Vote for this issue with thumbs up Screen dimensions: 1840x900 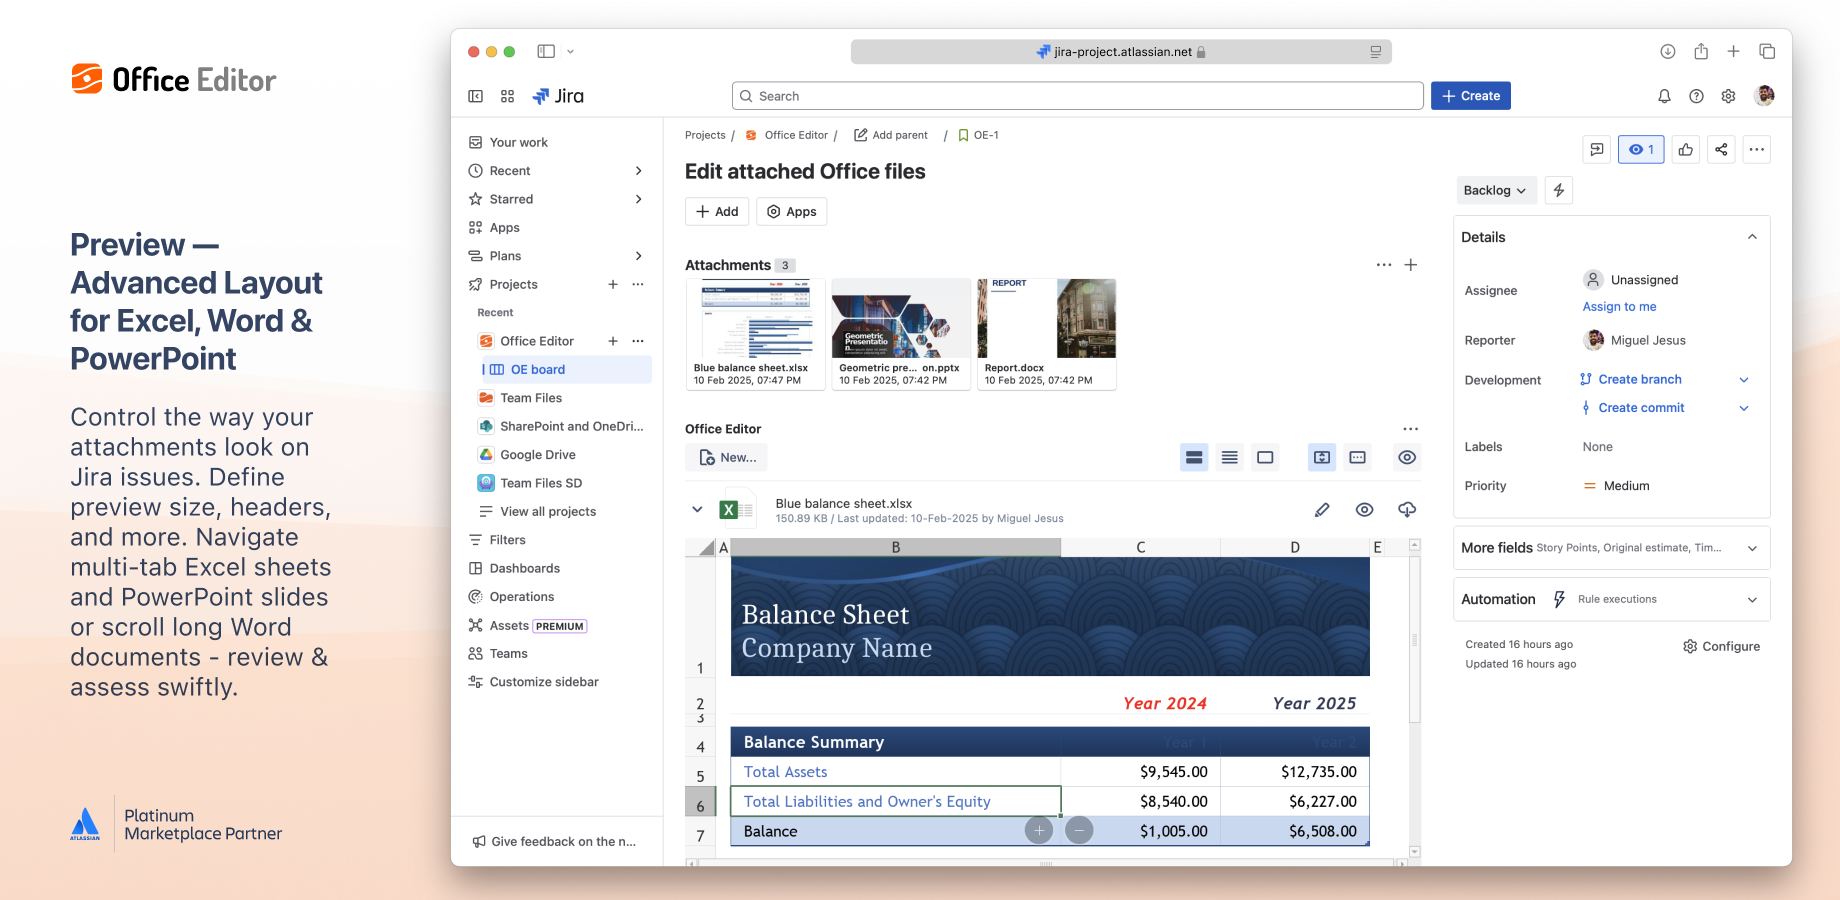tap(1686, 149)
